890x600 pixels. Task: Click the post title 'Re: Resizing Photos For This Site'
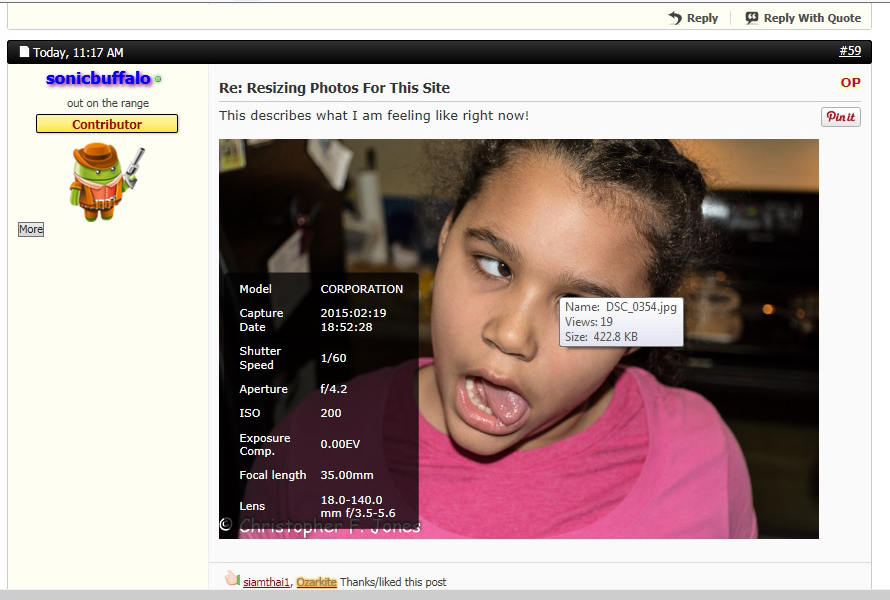point(334,88)
